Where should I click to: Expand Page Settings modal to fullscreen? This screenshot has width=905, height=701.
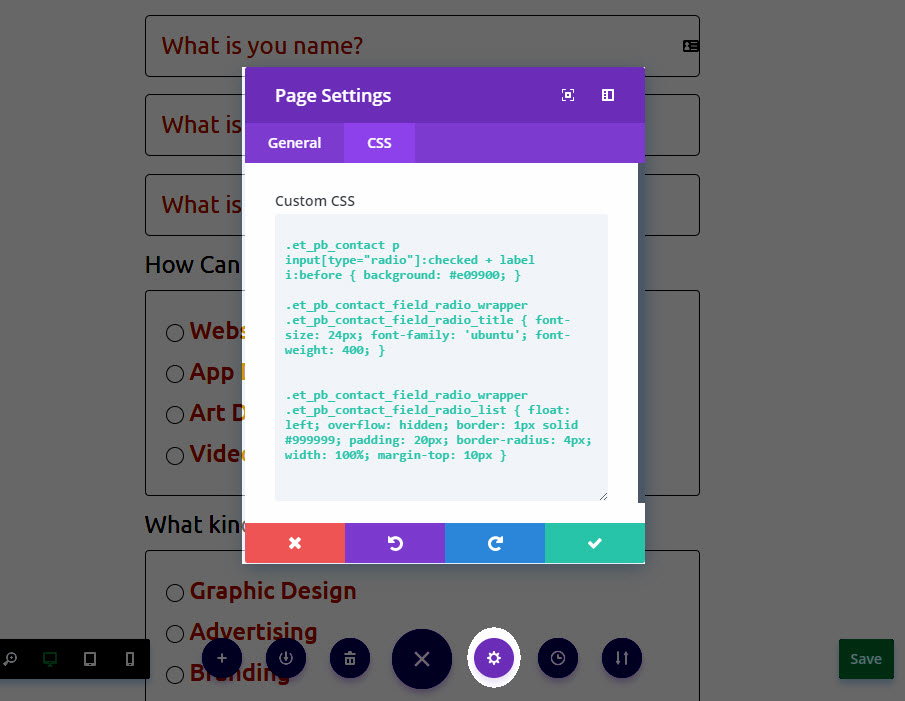568,95
